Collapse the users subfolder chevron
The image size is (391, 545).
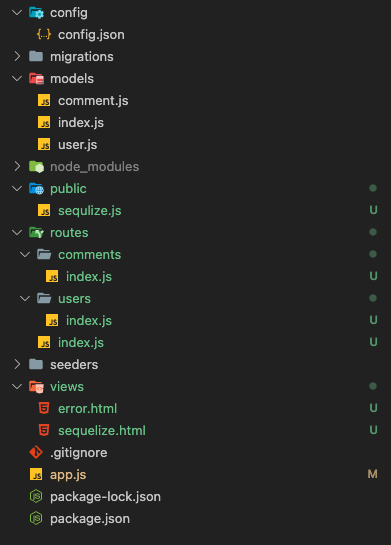click(x=25, y=298)
